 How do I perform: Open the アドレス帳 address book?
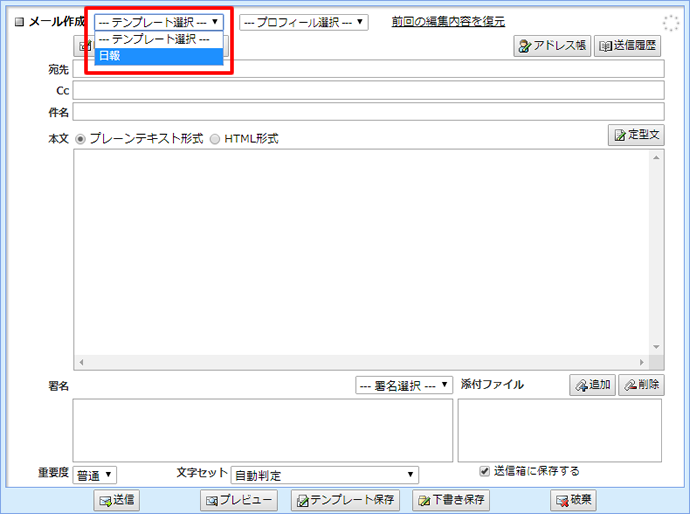(552, 46)
